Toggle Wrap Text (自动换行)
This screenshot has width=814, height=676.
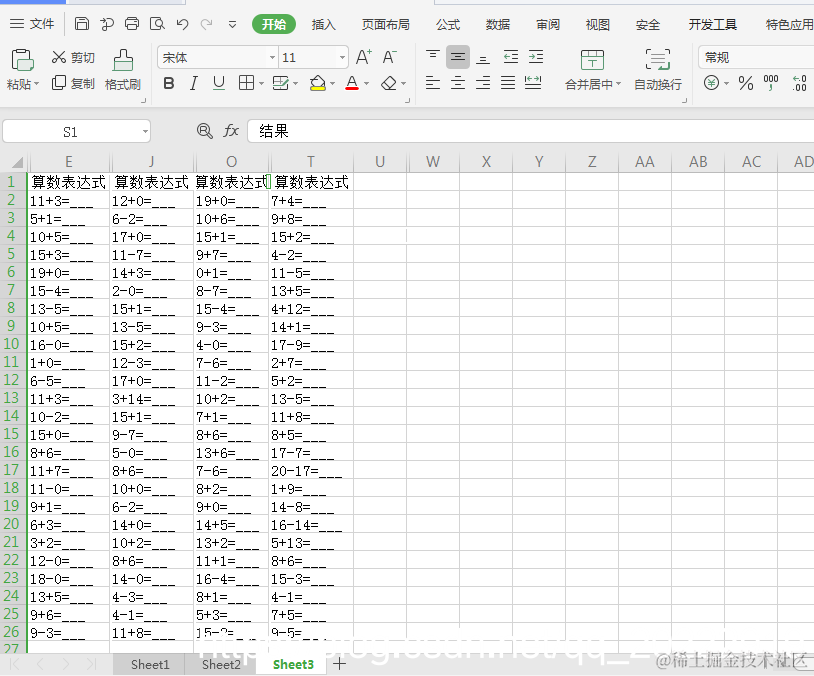[x=658, y=70]
